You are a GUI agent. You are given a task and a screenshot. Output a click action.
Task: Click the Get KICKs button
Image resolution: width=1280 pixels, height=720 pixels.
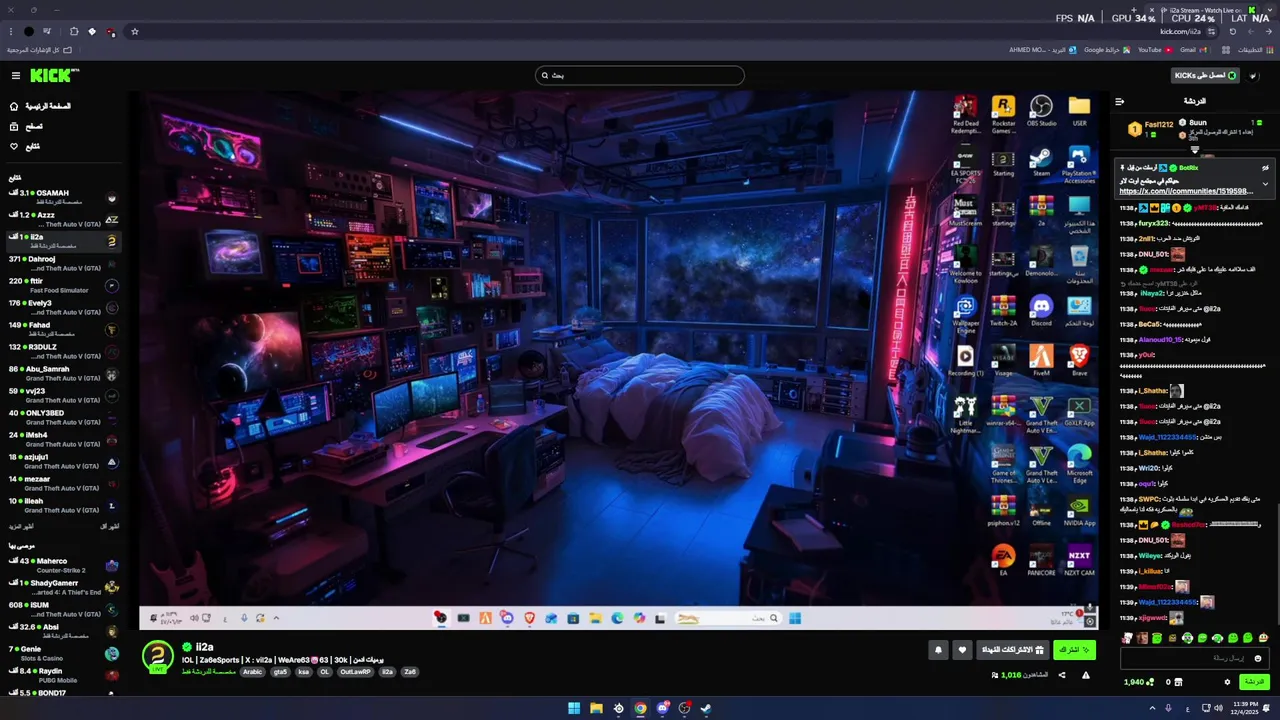point(1205,75)
